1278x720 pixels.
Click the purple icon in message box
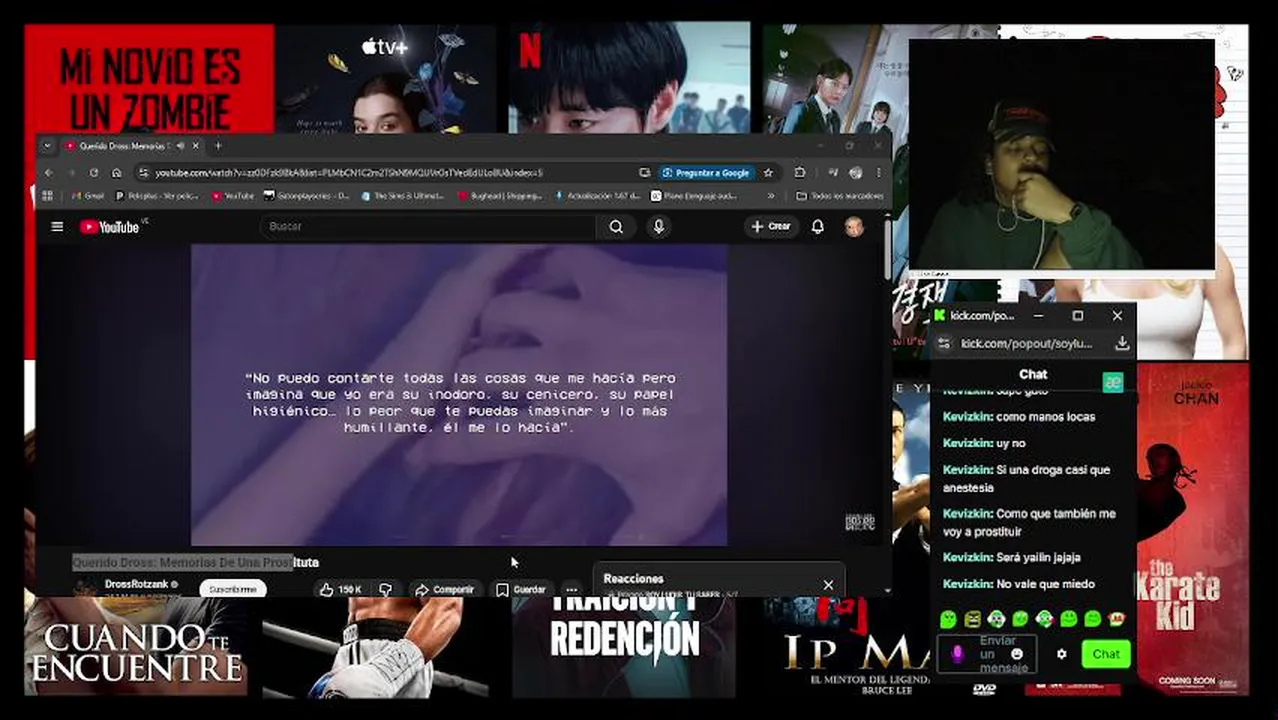(957, 654)
